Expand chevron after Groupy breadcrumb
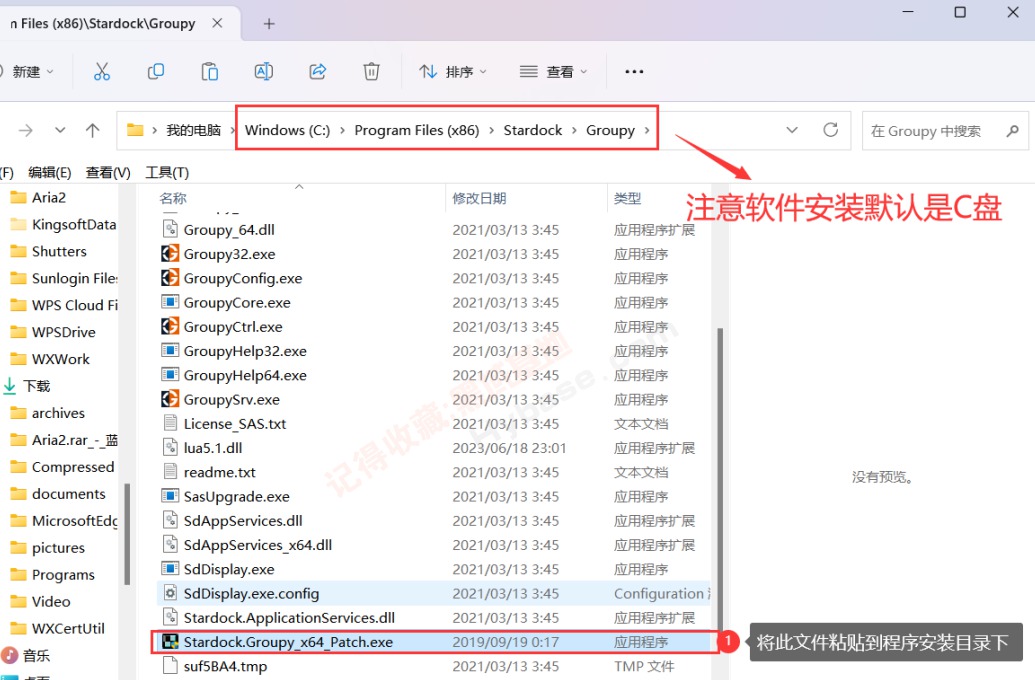 pos(647,131)
